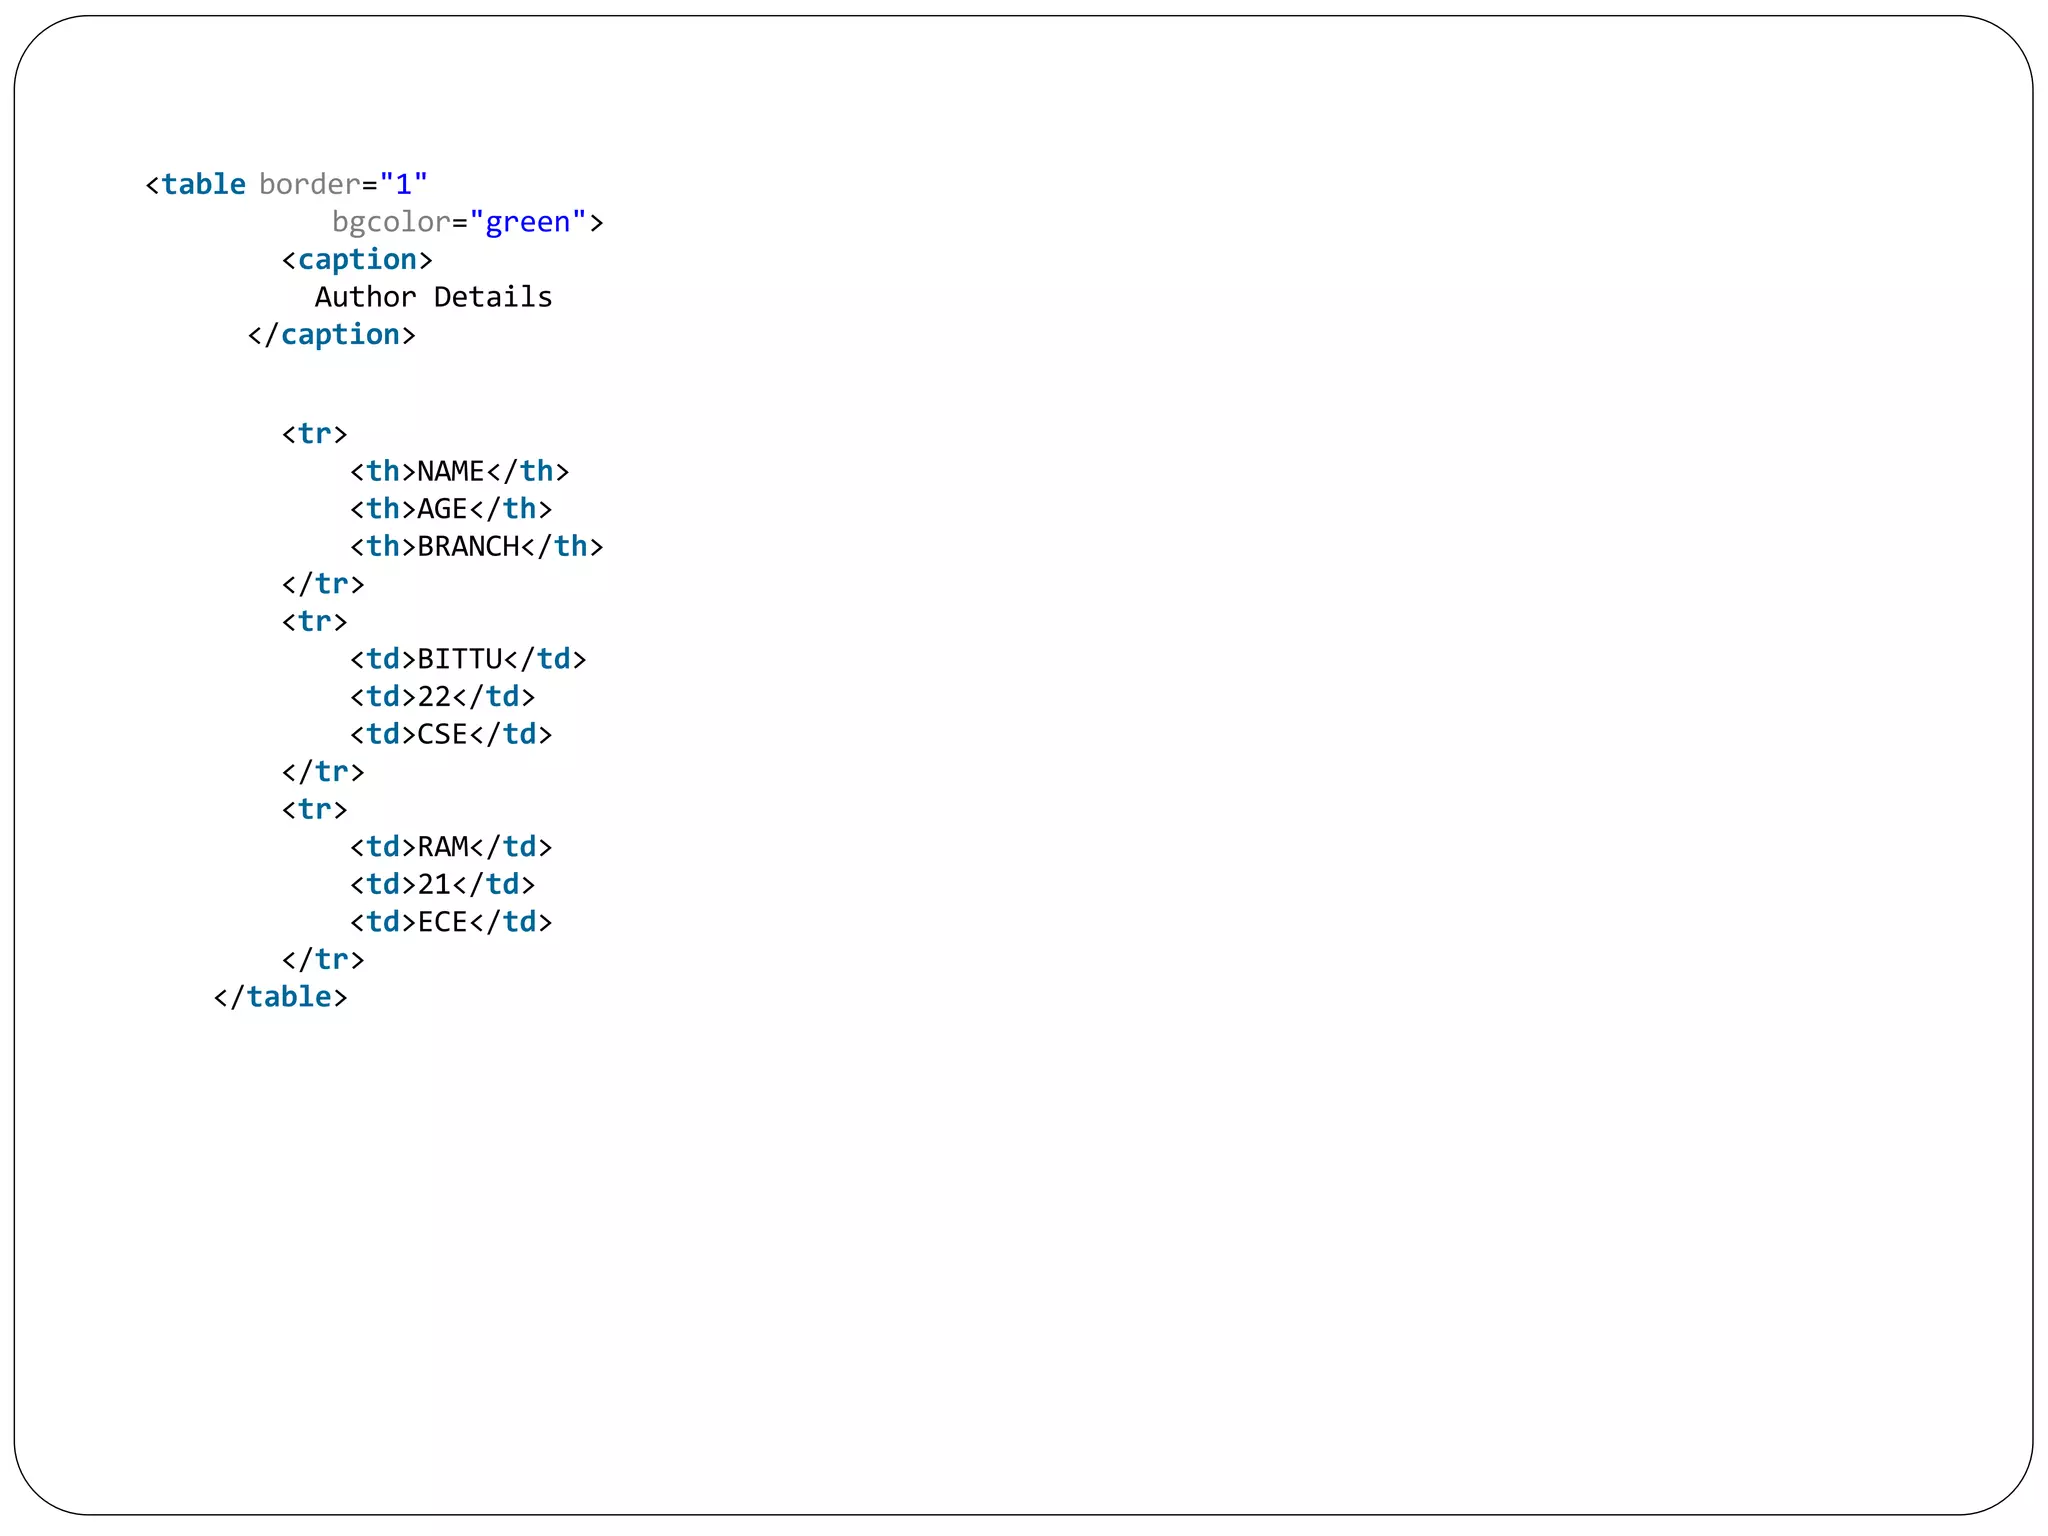Click the closing caption tag
Image resolution: width=2048 pixels, height=1536 pixels.
(331, 335)
